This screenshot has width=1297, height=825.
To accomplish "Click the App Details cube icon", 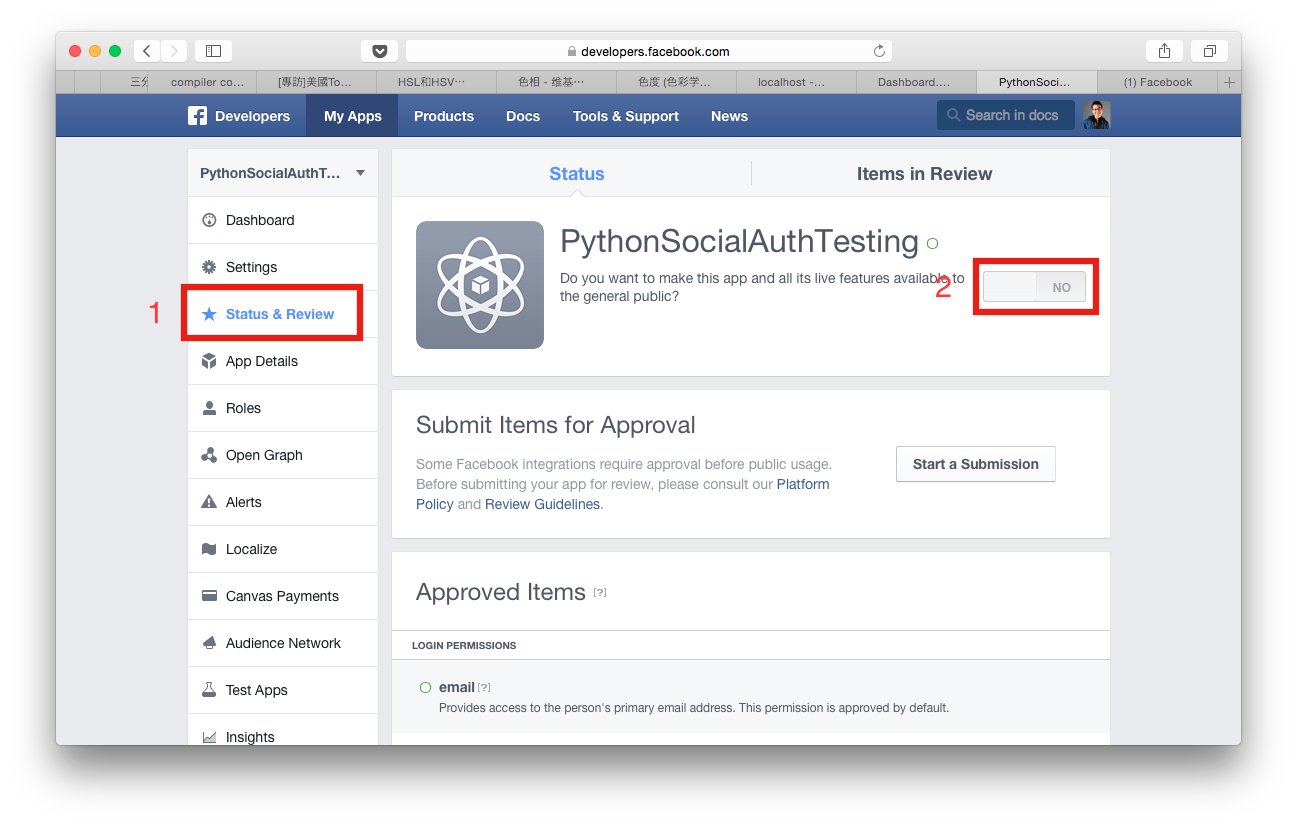I will (x=209, y=361).
